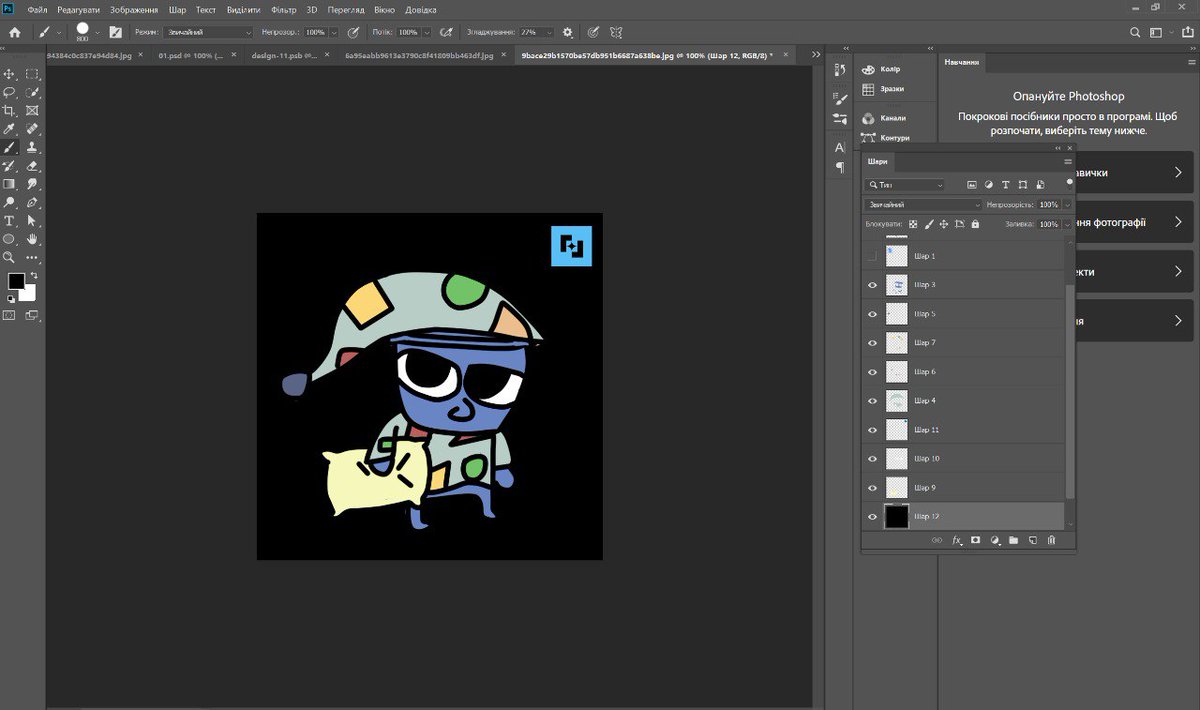Create a new group folder icon
Viewport: 1200px width, 710px height.
click(x=1013, y=540)
